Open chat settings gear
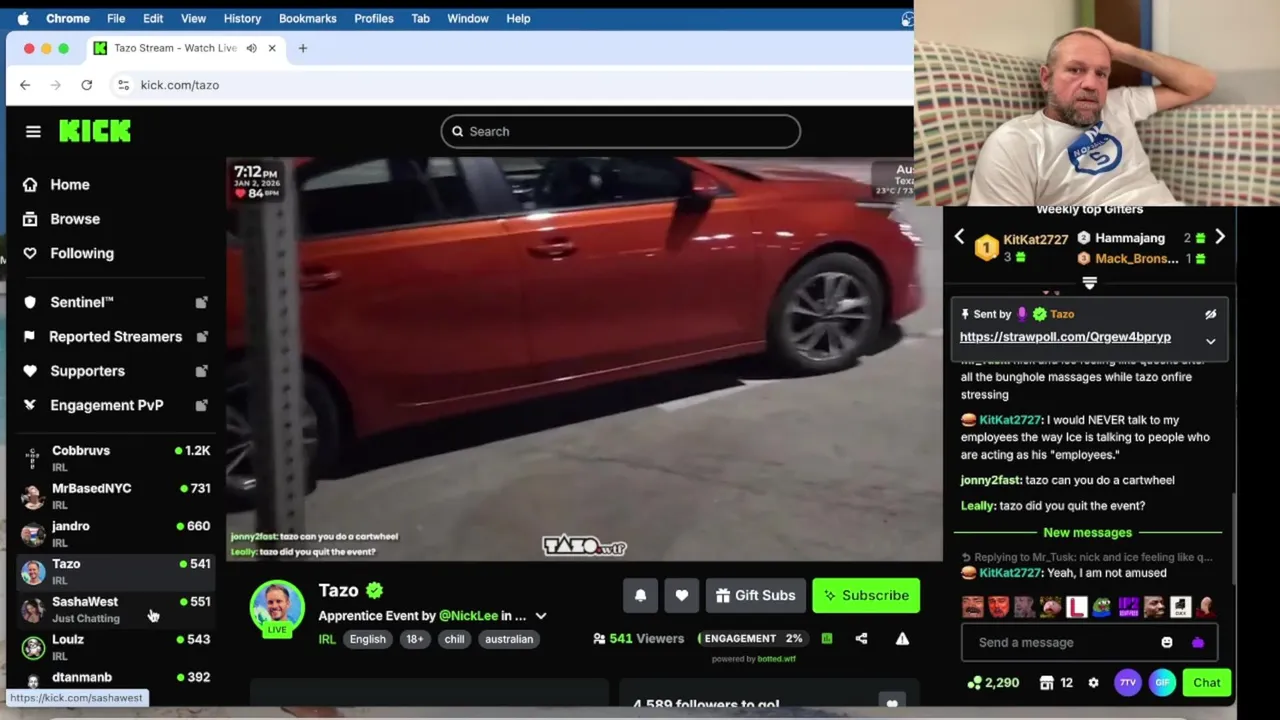This screenshot has height=720, width=1280. [x=1093, y=683]
